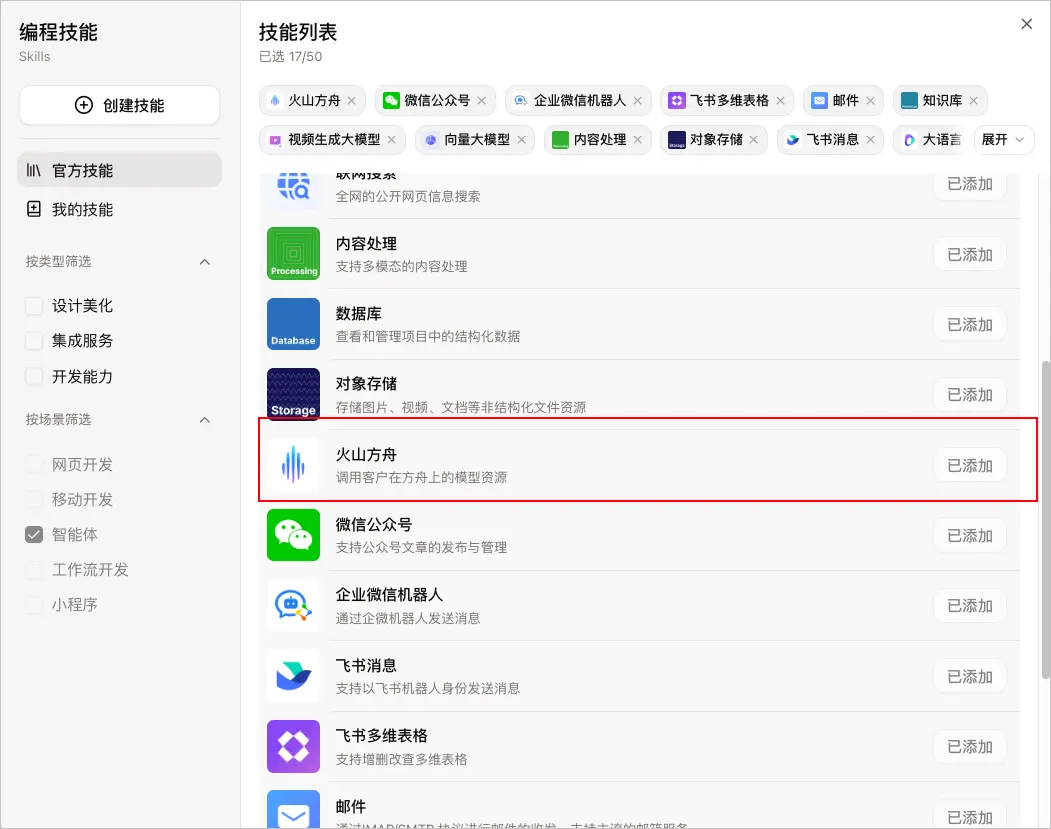Check the 开发能力 filter checkbox

click(x=34, y=376)
